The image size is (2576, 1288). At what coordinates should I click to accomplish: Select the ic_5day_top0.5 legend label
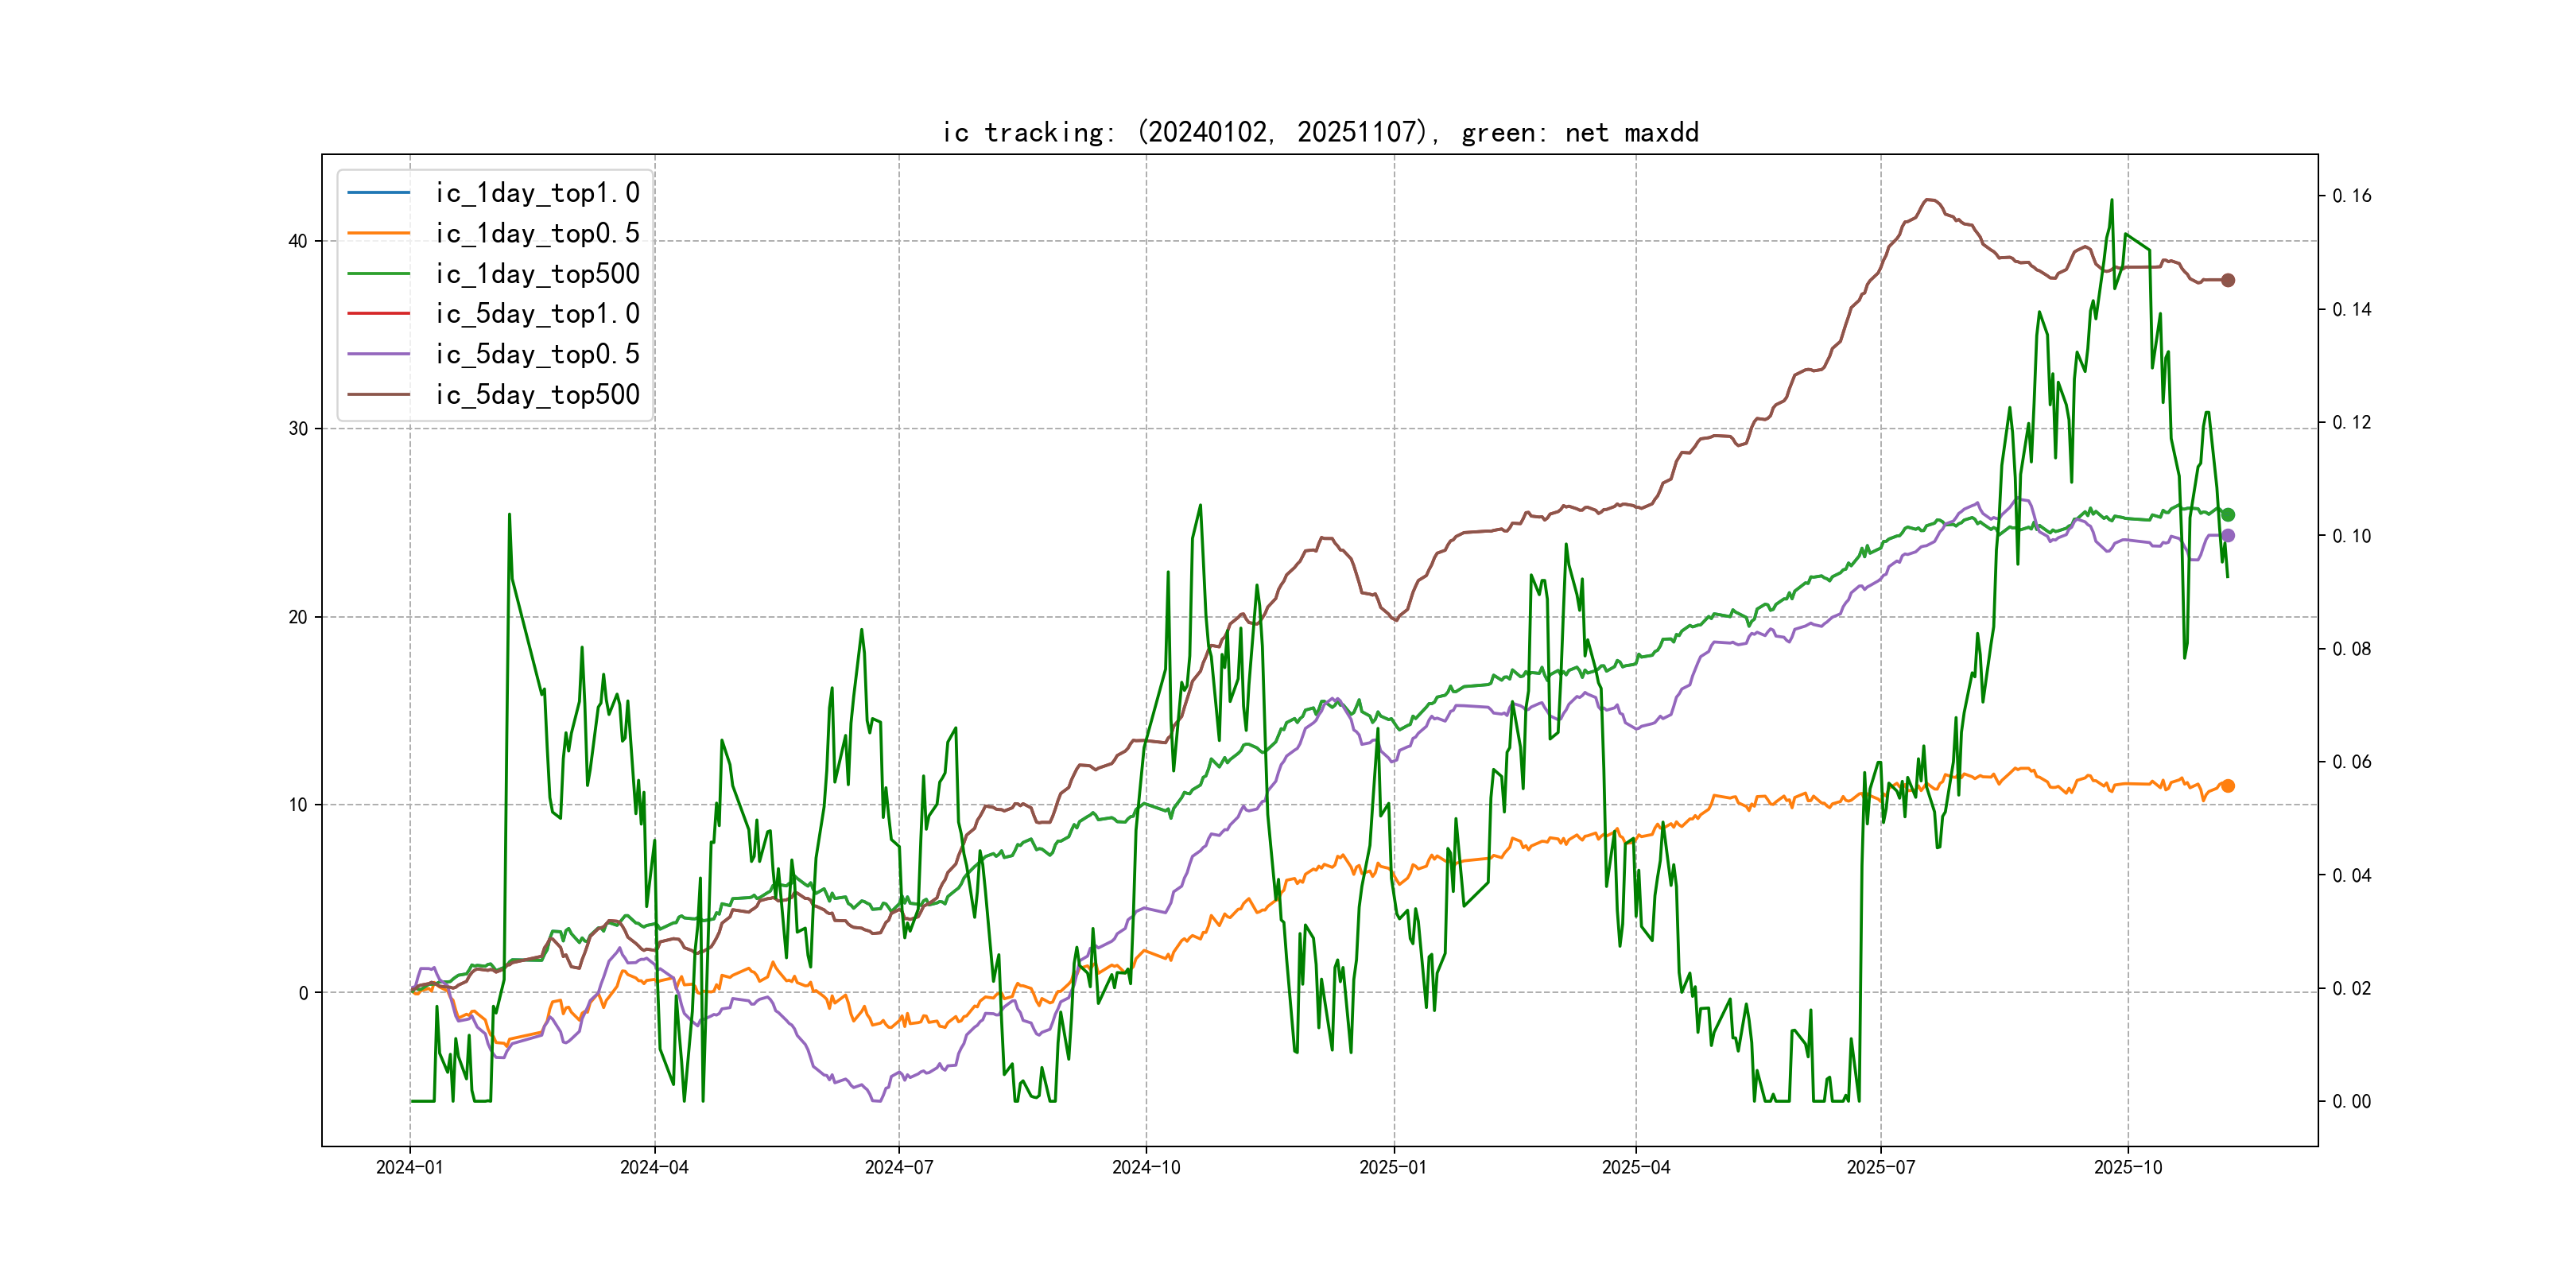pos(537,354)
